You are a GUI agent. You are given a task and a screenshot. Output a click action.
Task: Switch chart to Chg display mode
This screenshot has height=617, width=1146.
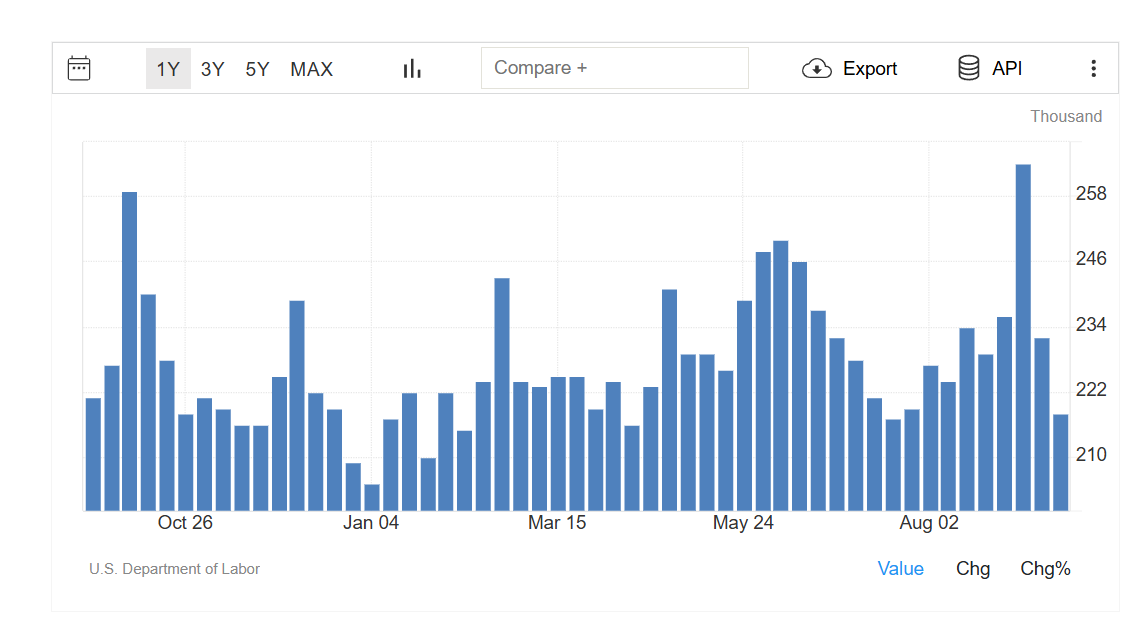972,568
